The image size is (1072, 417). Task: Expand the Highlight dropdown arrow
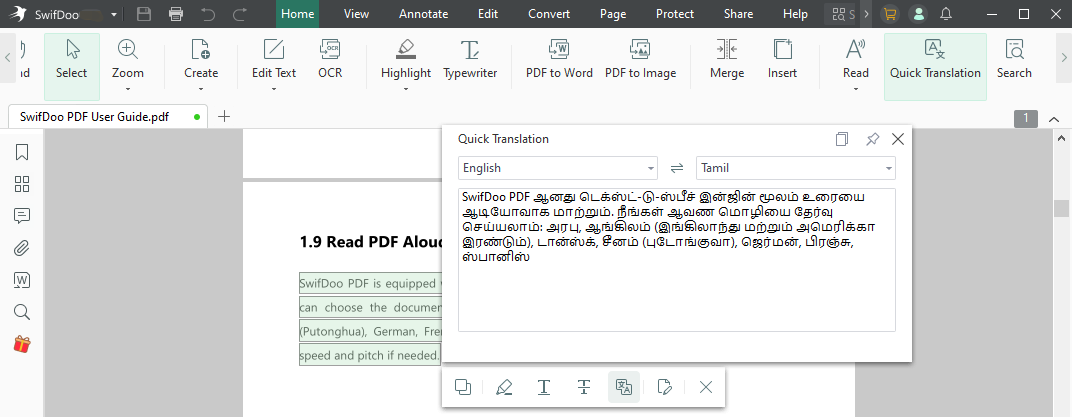(x=406, y=89)
